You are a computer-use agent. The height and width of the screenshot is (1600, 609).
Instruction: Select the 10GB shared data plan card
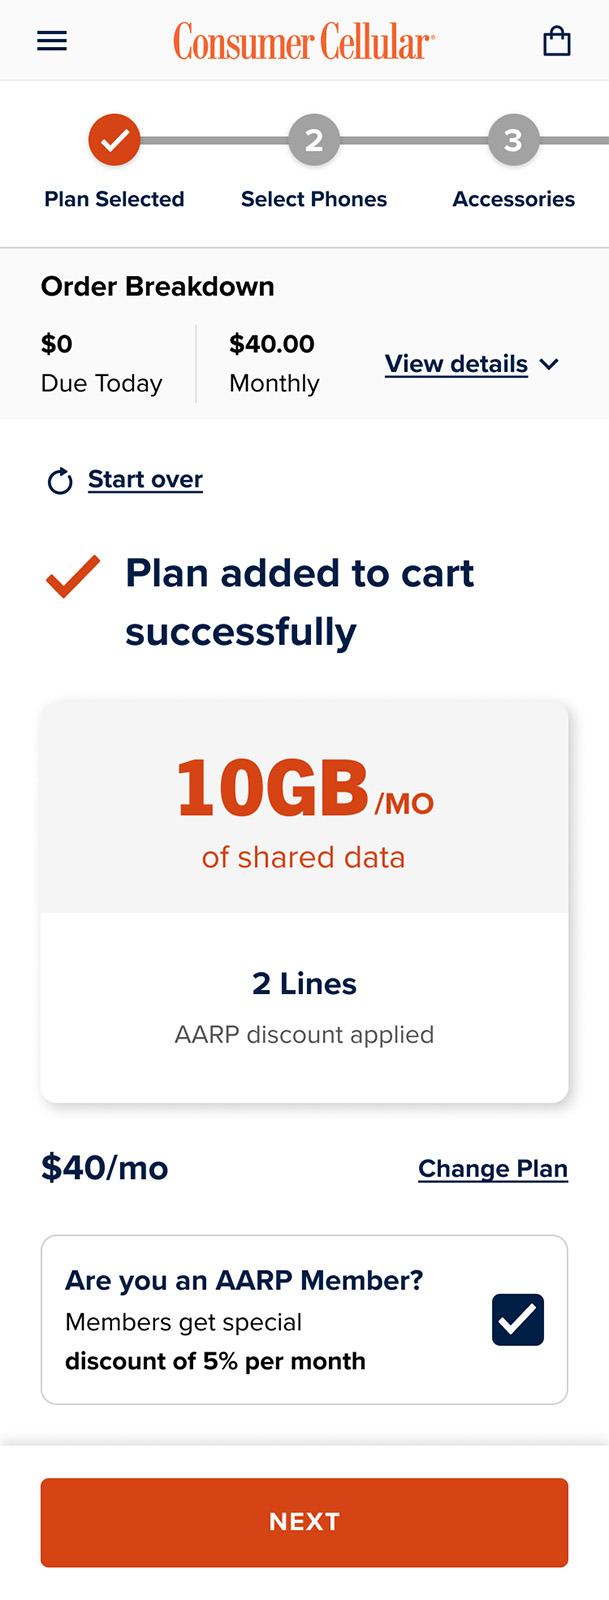click(x=304, y=902)
